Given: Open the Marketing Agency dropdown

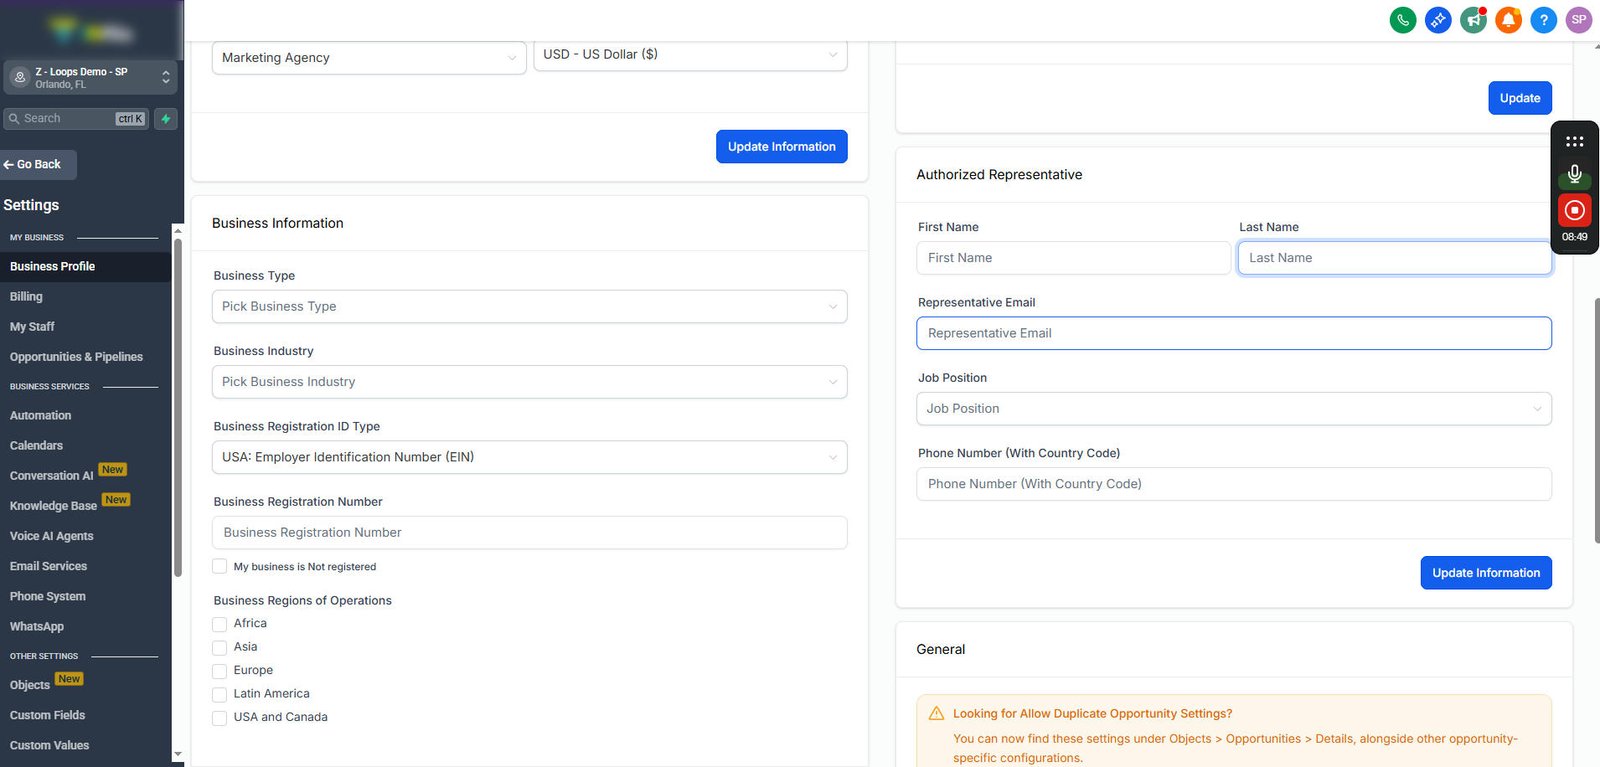Looking at the screenshot, I should tap(369, 58).
